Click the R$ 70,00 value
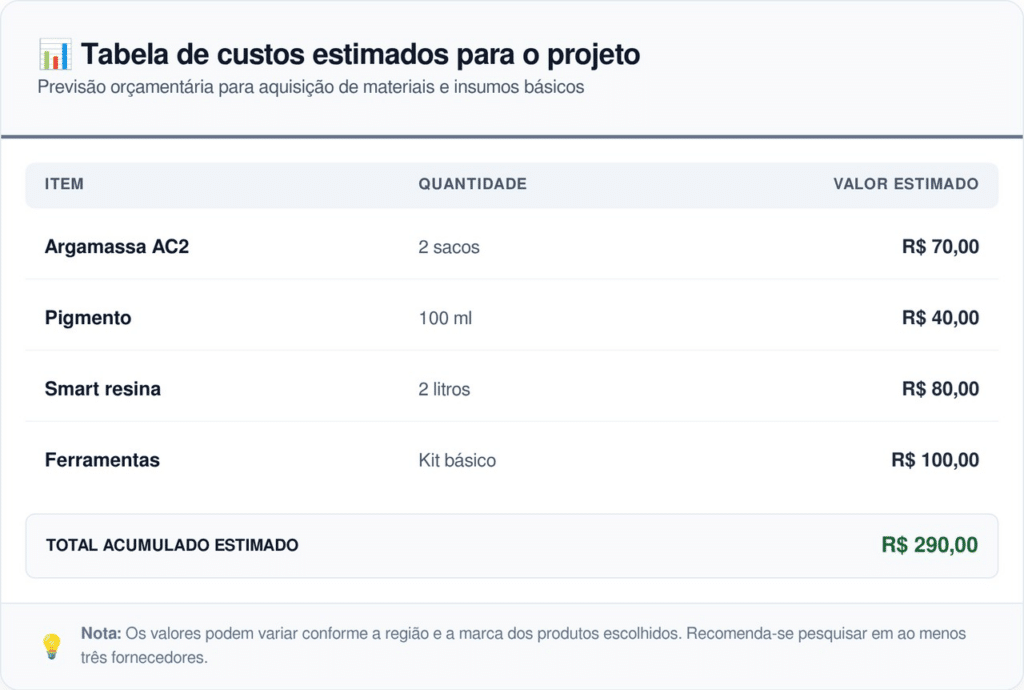Viewport: 1024px width, 690px height. (x=940, y=247)
